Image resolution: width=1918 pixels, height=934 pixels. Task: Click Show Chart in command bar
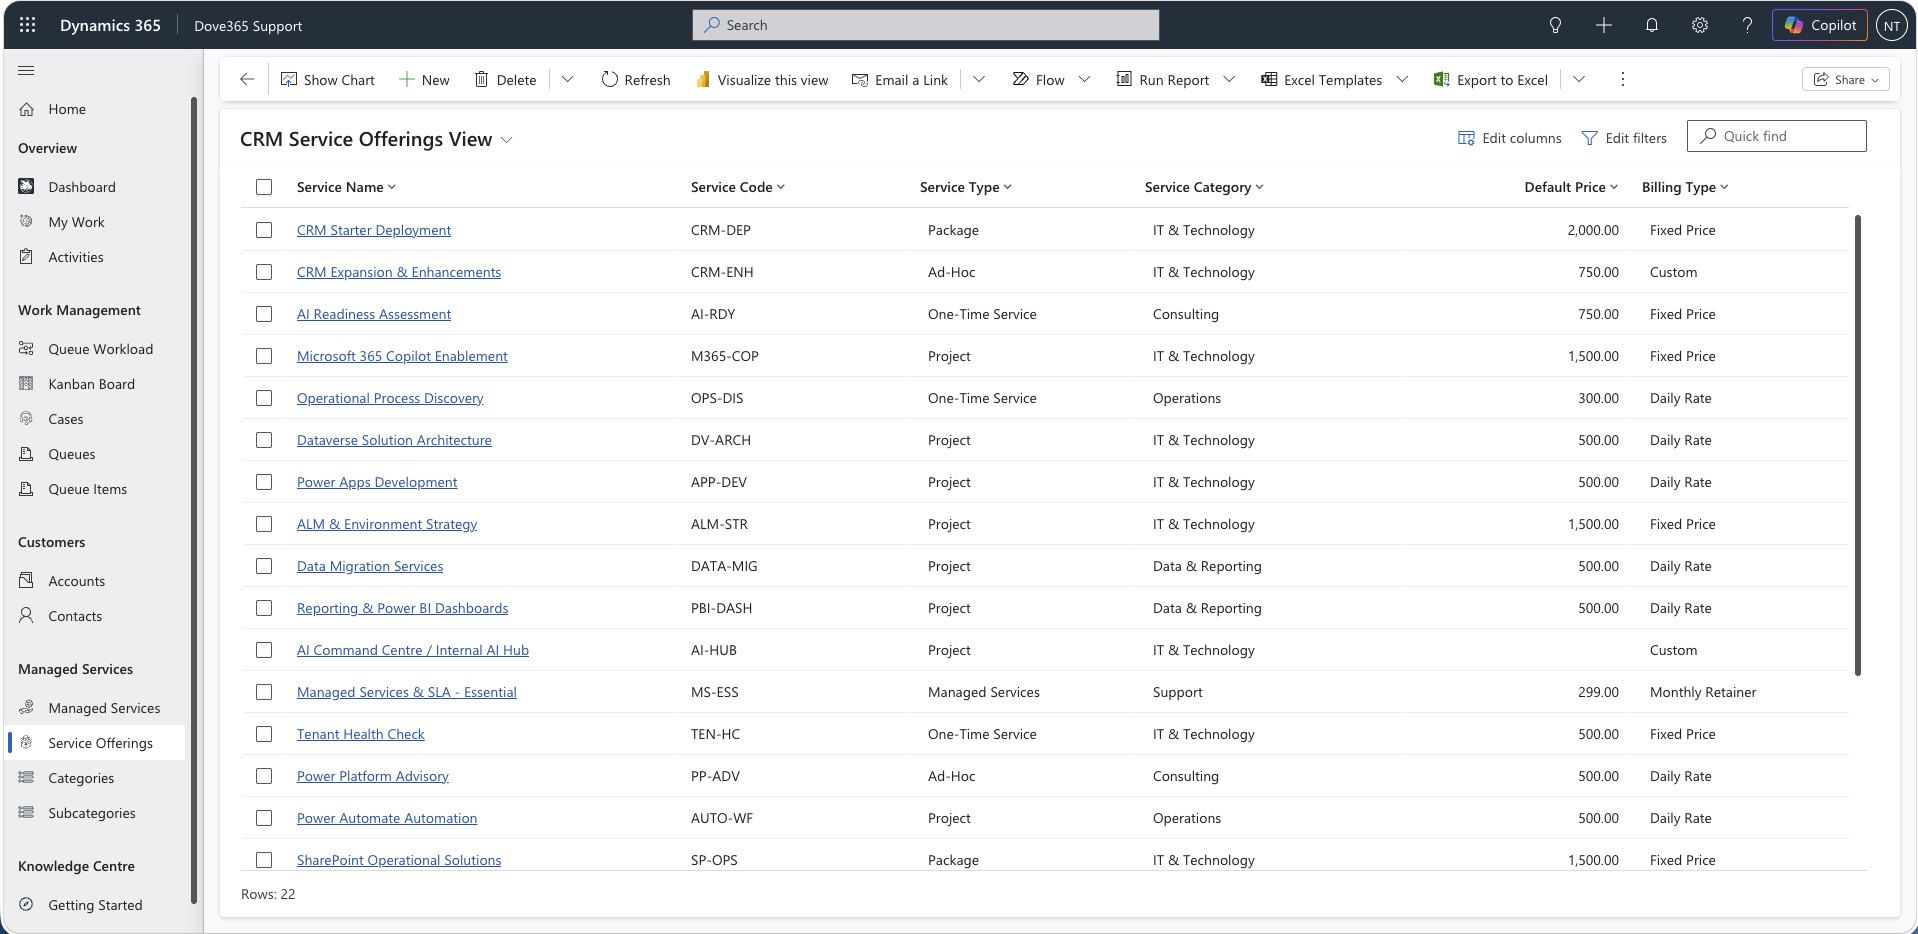coord(328,80)
